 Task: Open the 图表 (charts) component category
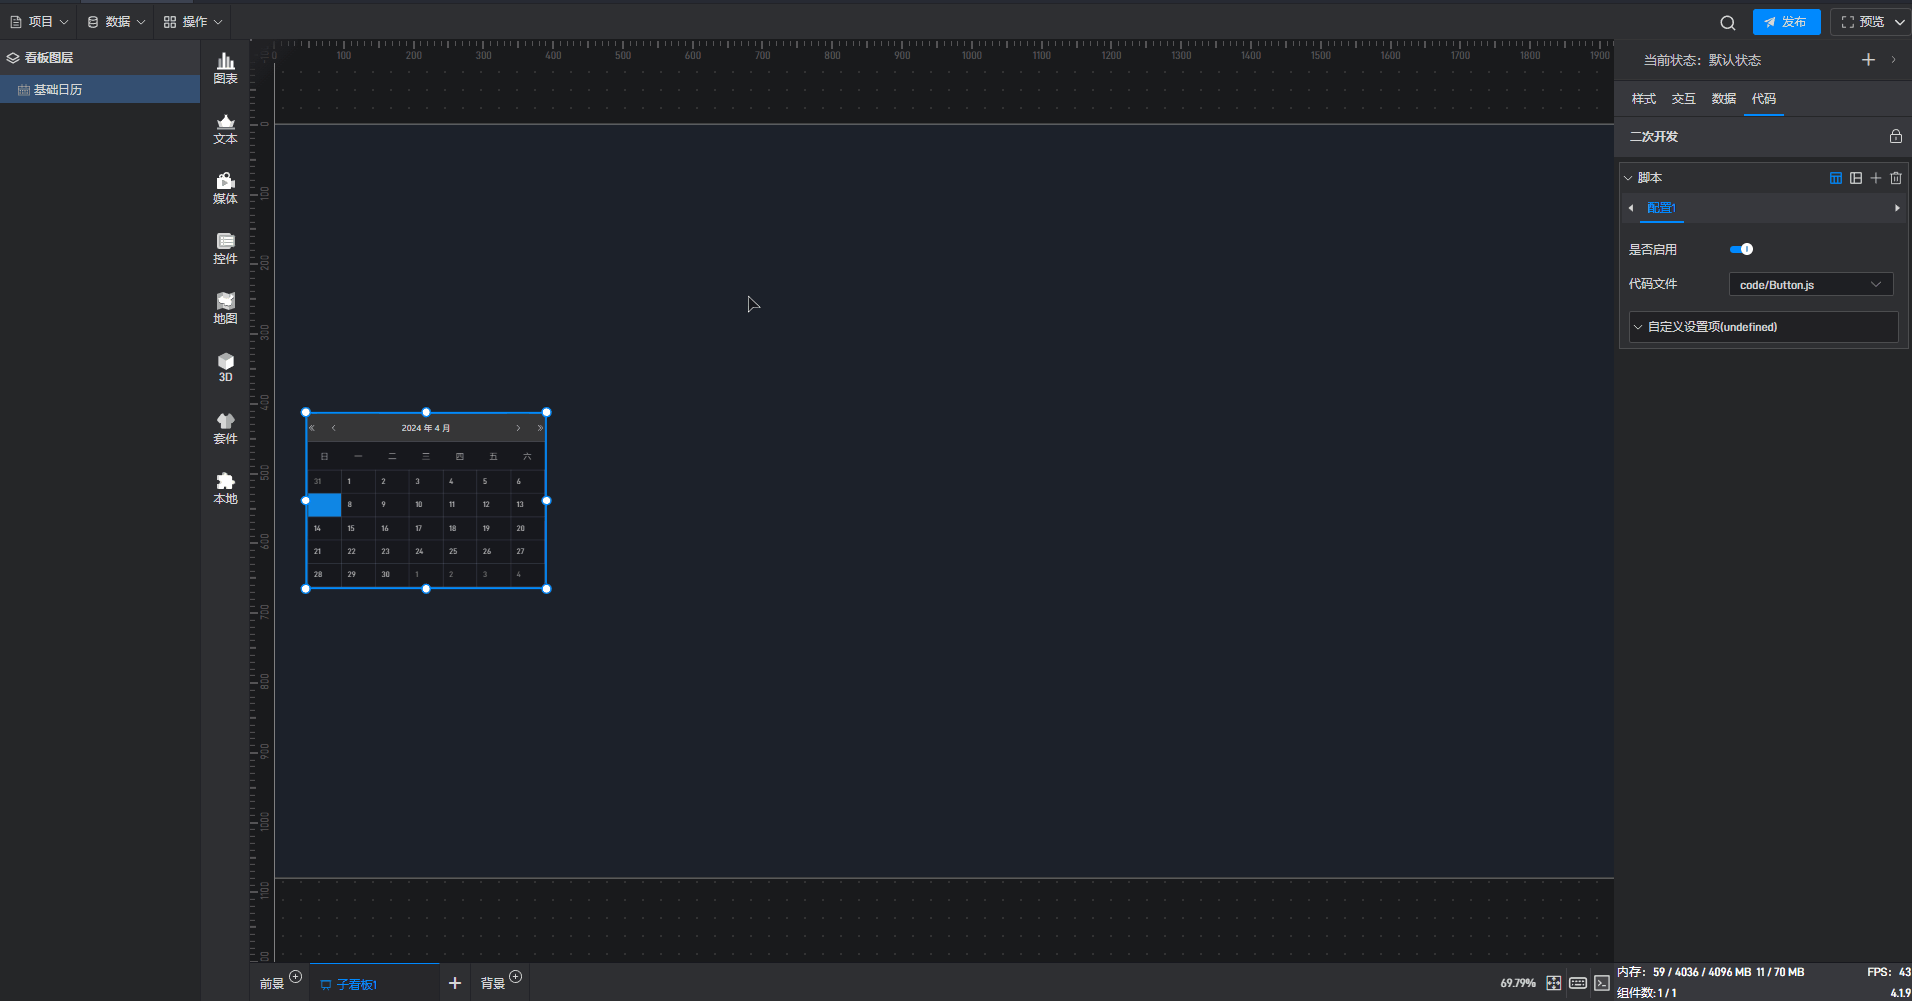[225, 68]
